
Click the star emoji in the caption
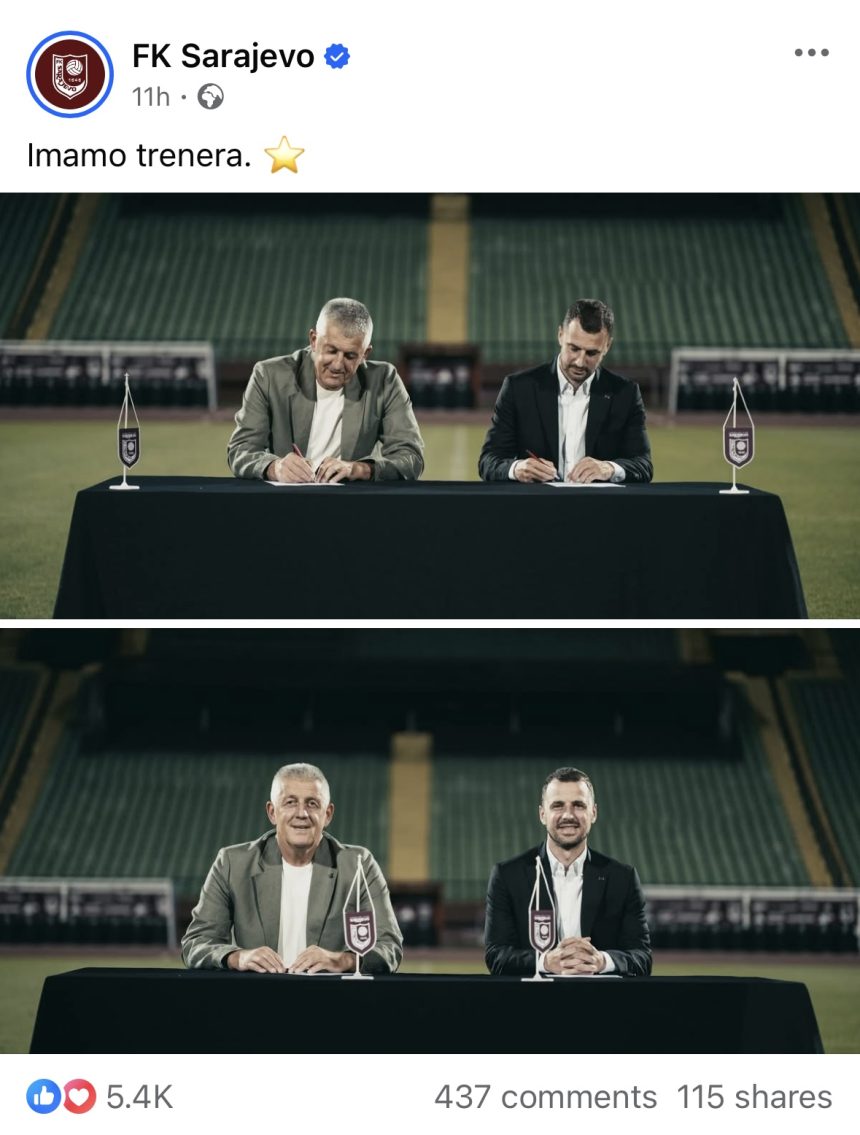(284, 155)
